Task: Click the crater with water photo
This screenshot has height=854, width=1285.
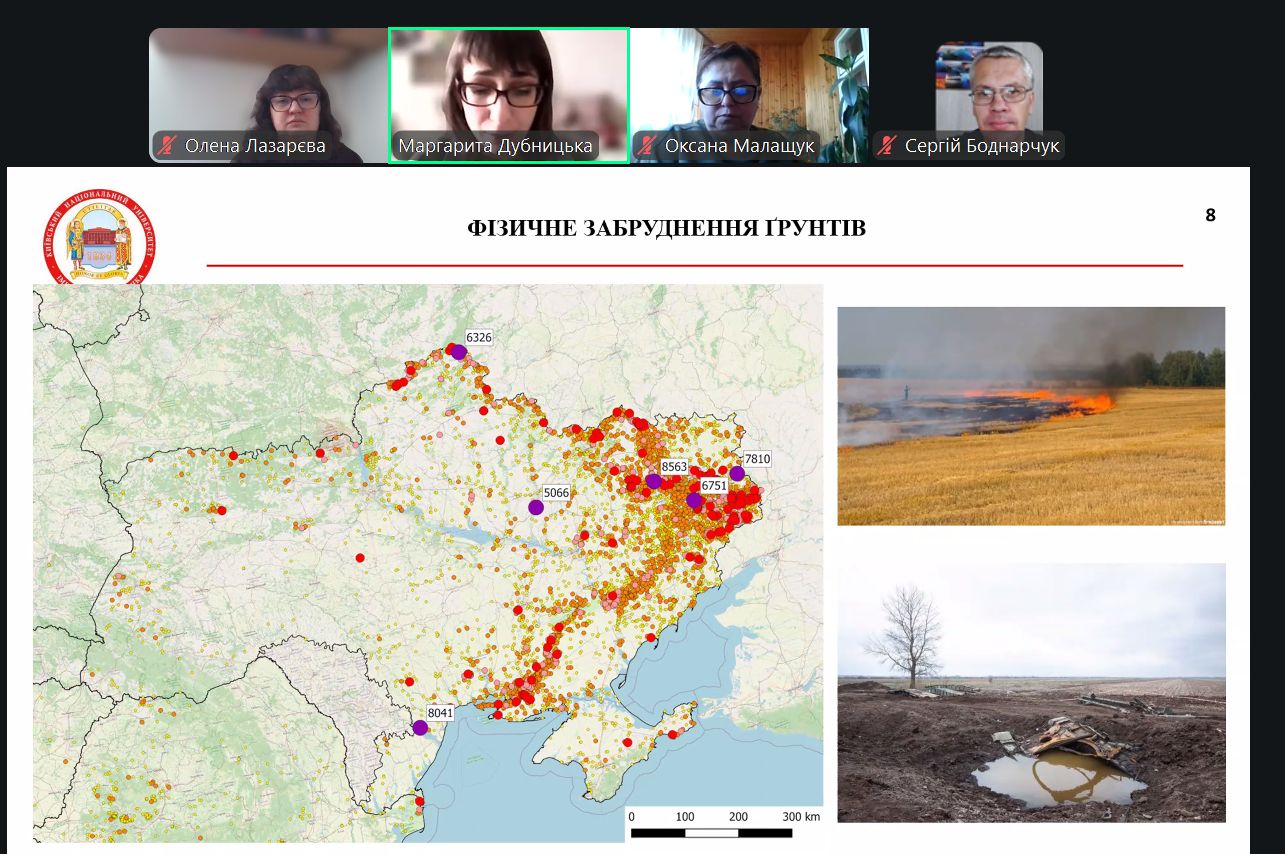Action: pyautogui.click(x=1030, y=692)
